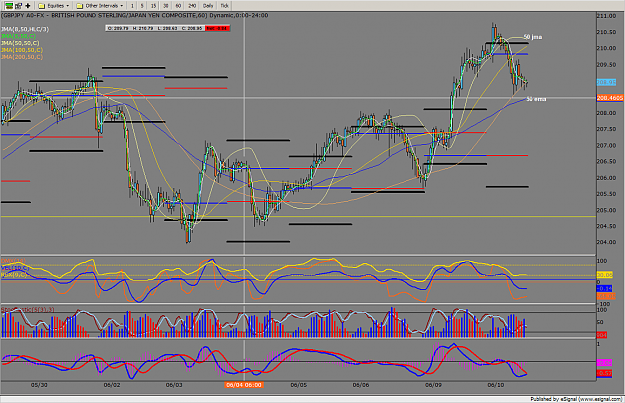Click the highlighted 06/04 06:00 time marker
The image size is (625, 403).
click(x=244, y=385)
